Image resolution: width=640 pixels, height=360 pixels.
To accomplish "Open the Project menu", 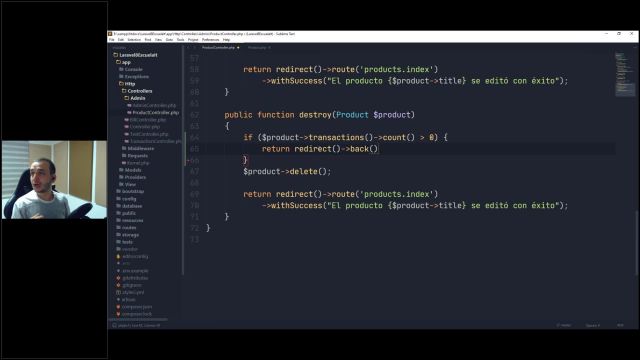I will click(x=193, y=40).
